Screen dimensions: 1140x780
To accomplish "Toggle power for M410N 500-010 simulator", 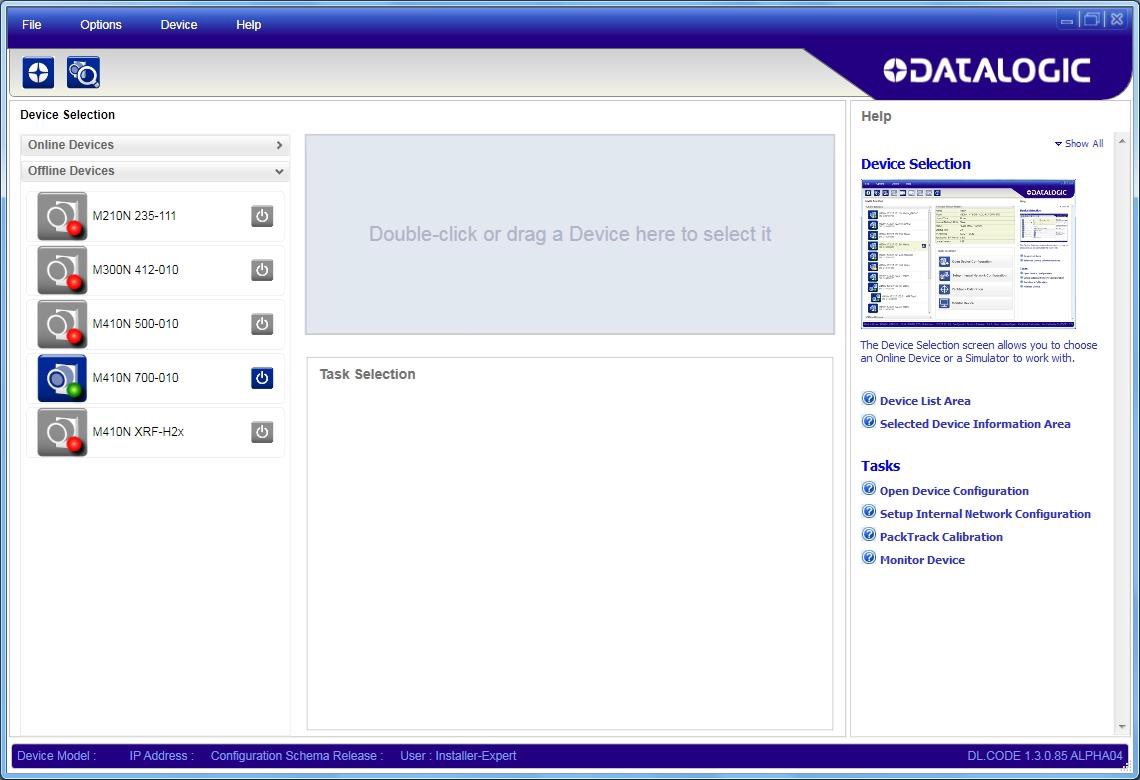I will 262,323.
